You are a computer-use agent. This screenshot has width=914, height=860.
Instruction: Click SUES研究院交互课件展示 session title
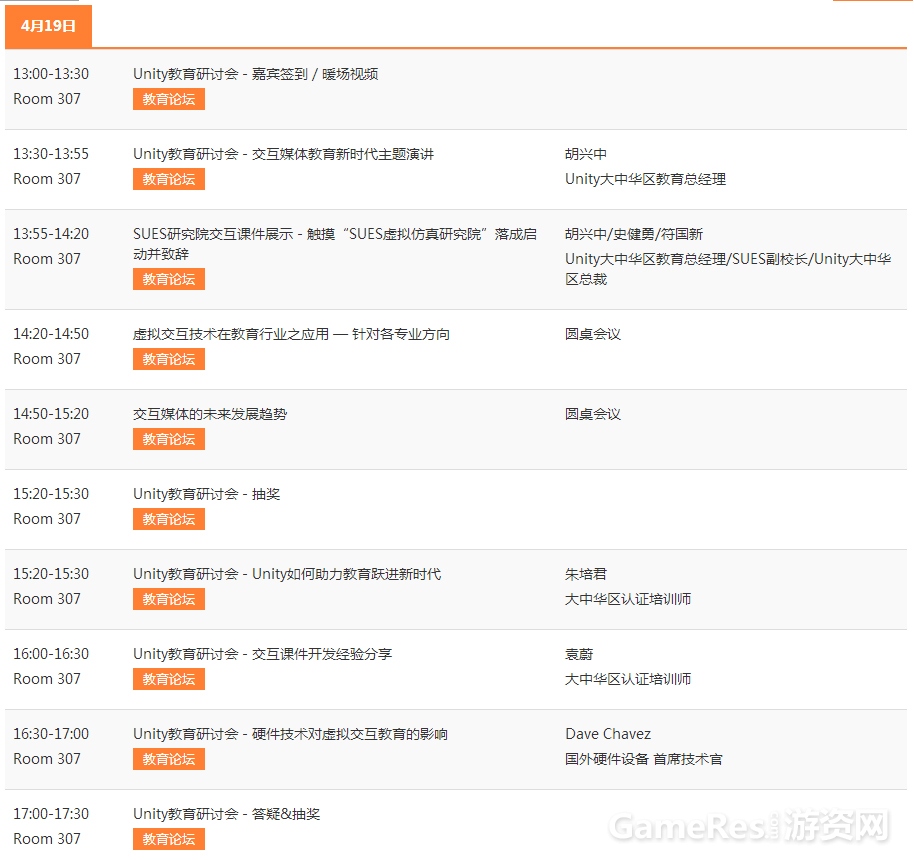(335, 244)
